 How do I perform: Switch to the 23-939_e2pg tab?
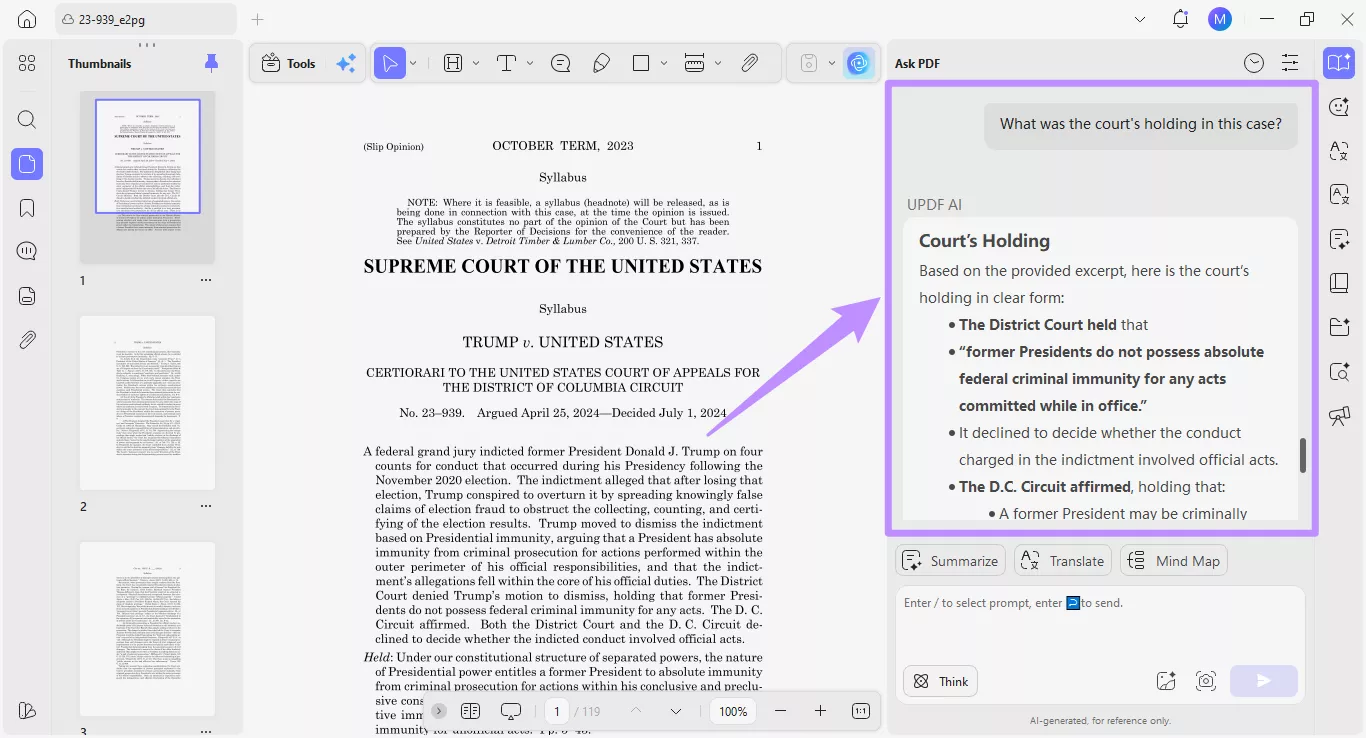[147, 19]
